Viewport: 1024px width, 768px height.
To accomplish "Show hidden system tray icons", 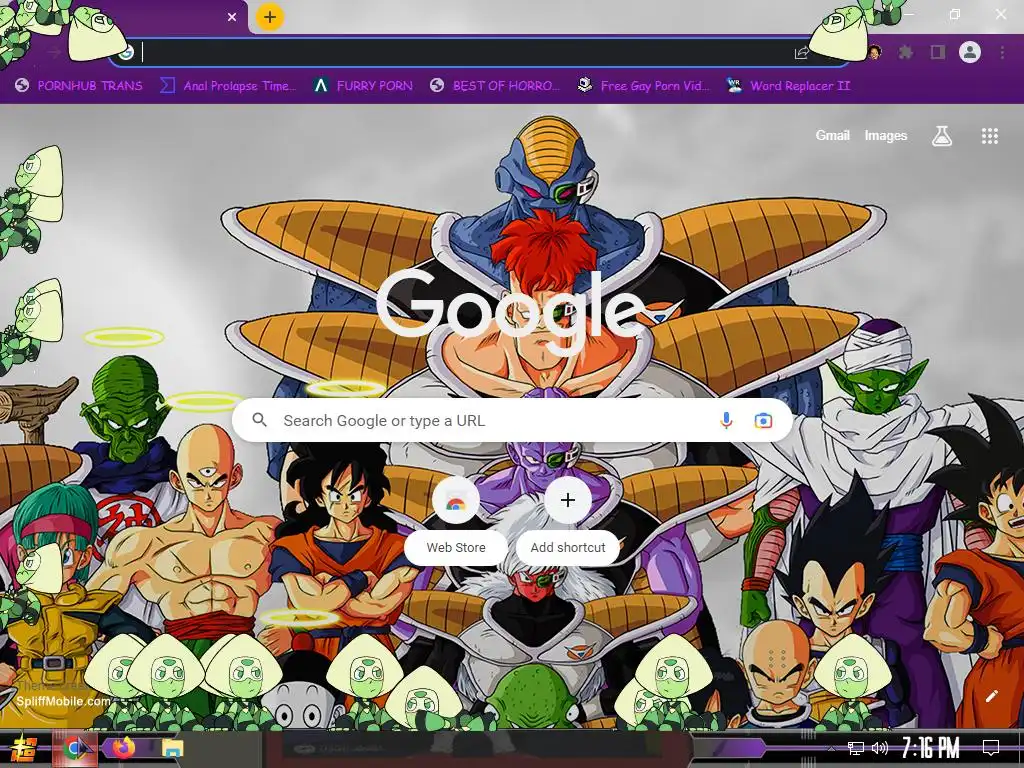I will pos(831,748).
